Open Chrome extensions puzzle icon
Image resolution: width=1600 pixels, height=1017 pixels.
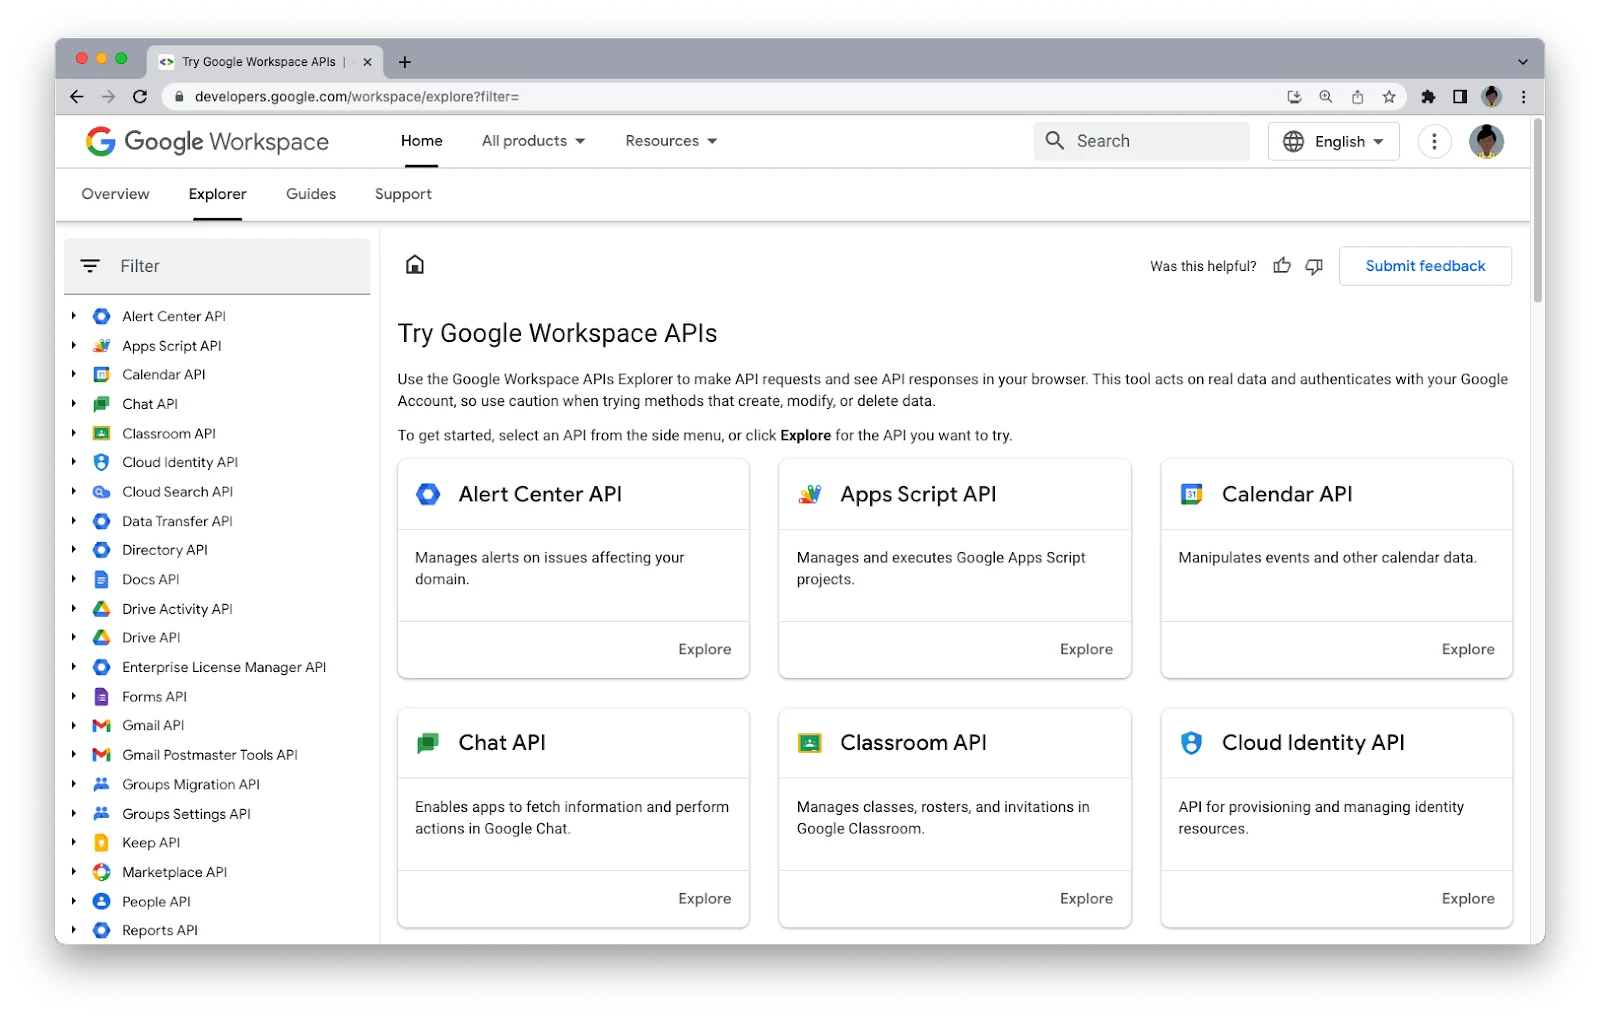coord(1428,97)
